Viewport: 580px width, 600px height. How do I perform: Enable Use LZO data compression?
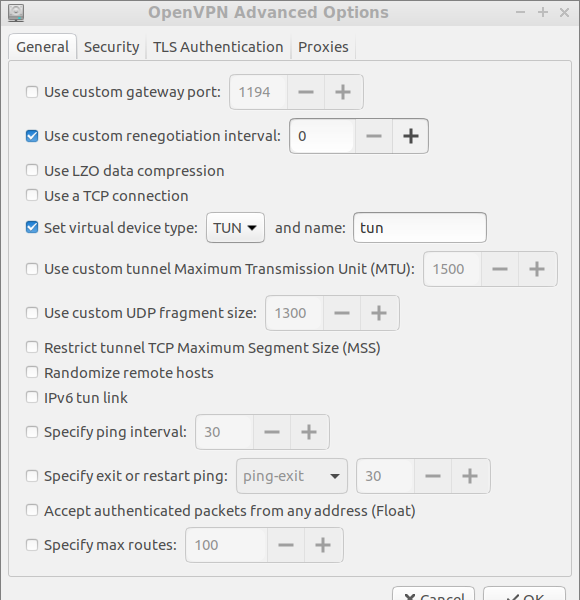coord(32,170)
